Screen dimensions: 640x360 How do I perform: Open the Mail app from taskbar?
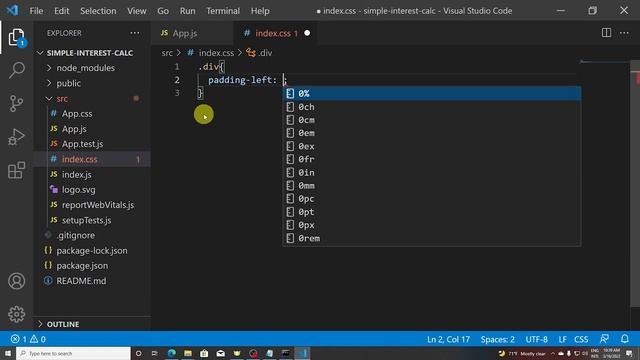pos(220,353)
